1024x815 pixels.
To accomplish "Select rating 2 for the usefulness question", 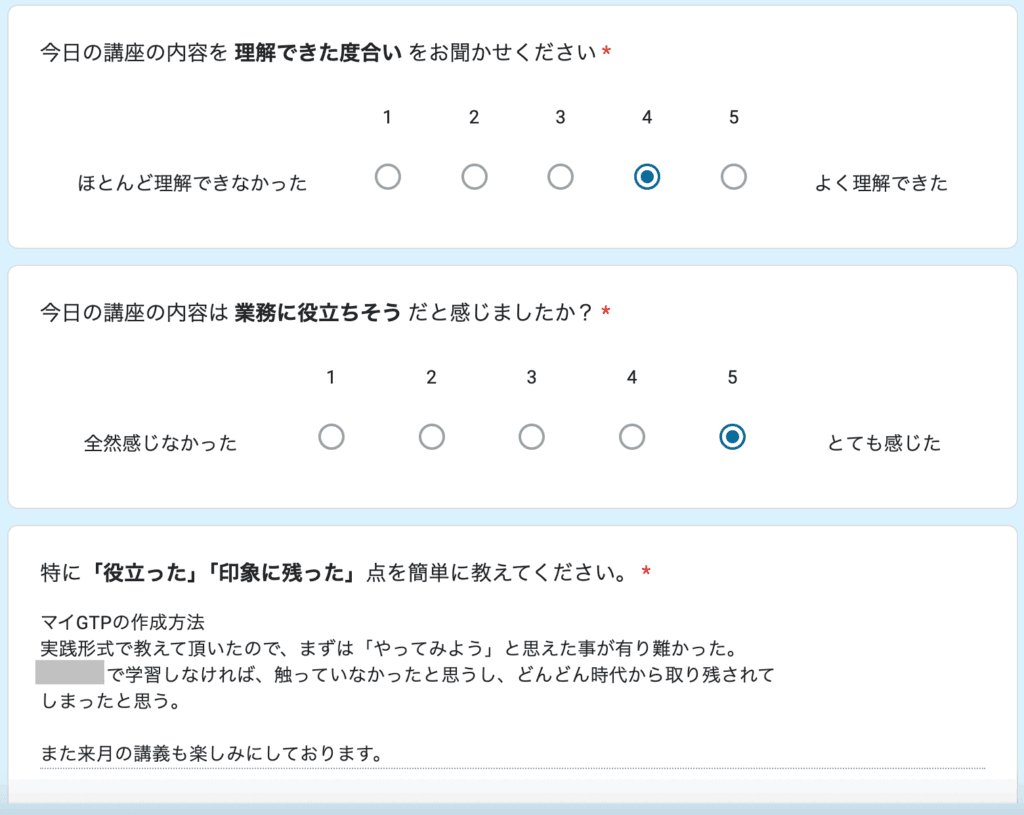I will click(431, 437).
